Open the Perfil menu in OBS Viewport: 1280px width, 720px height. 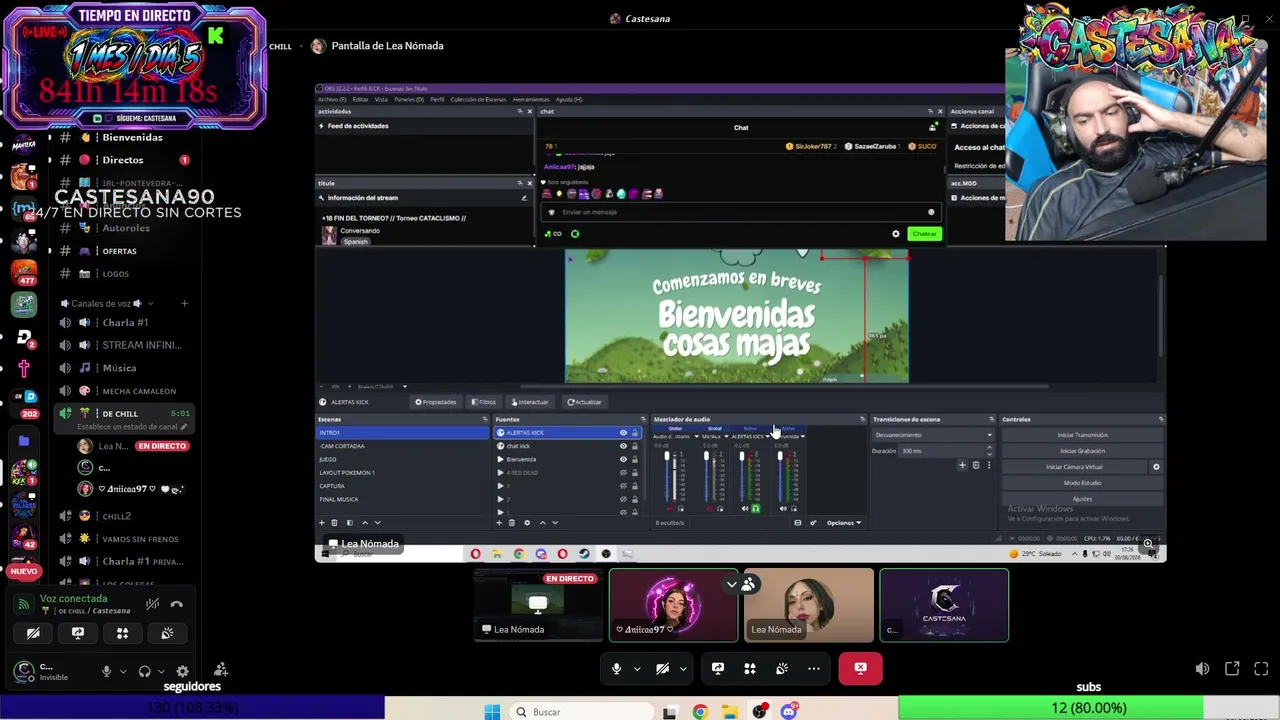[x=436, y=100]
